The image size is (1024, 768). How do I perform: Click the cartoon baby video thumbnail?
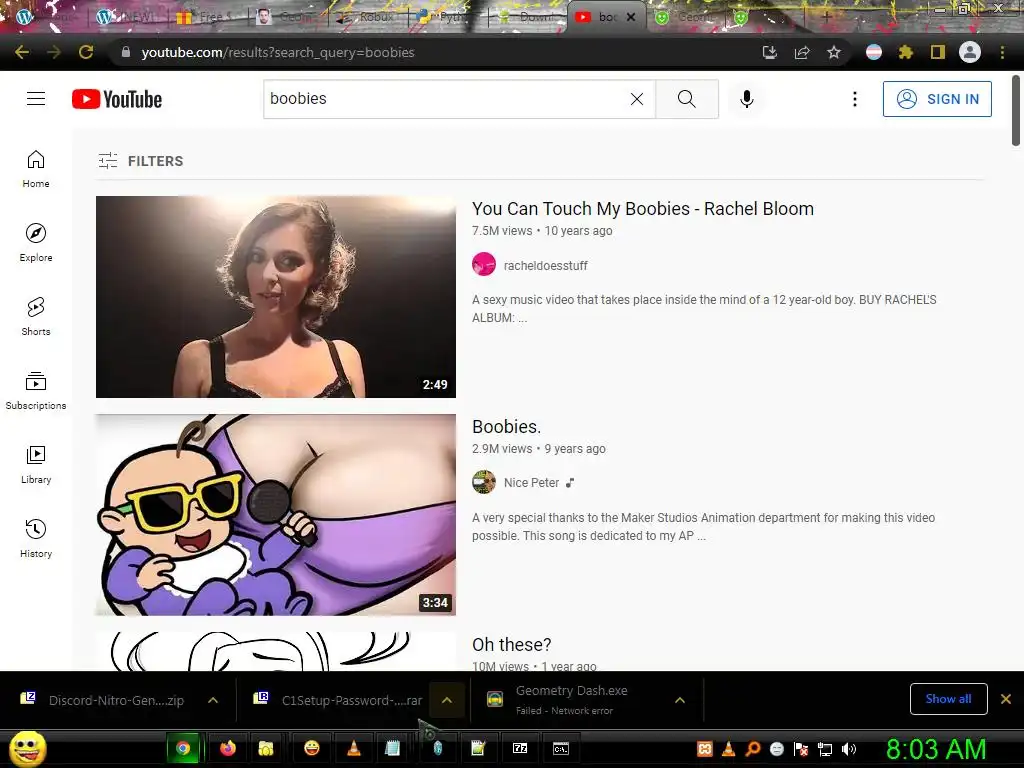click(276, 515)
